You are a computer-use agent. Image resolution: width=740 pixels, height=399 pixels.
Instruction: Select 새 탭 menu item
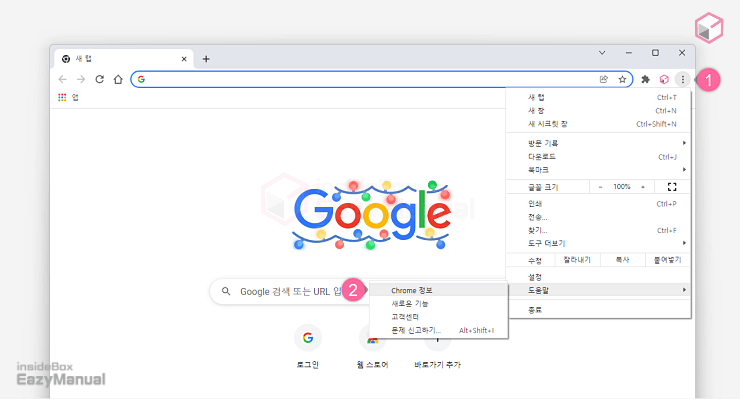pos(598,97)
